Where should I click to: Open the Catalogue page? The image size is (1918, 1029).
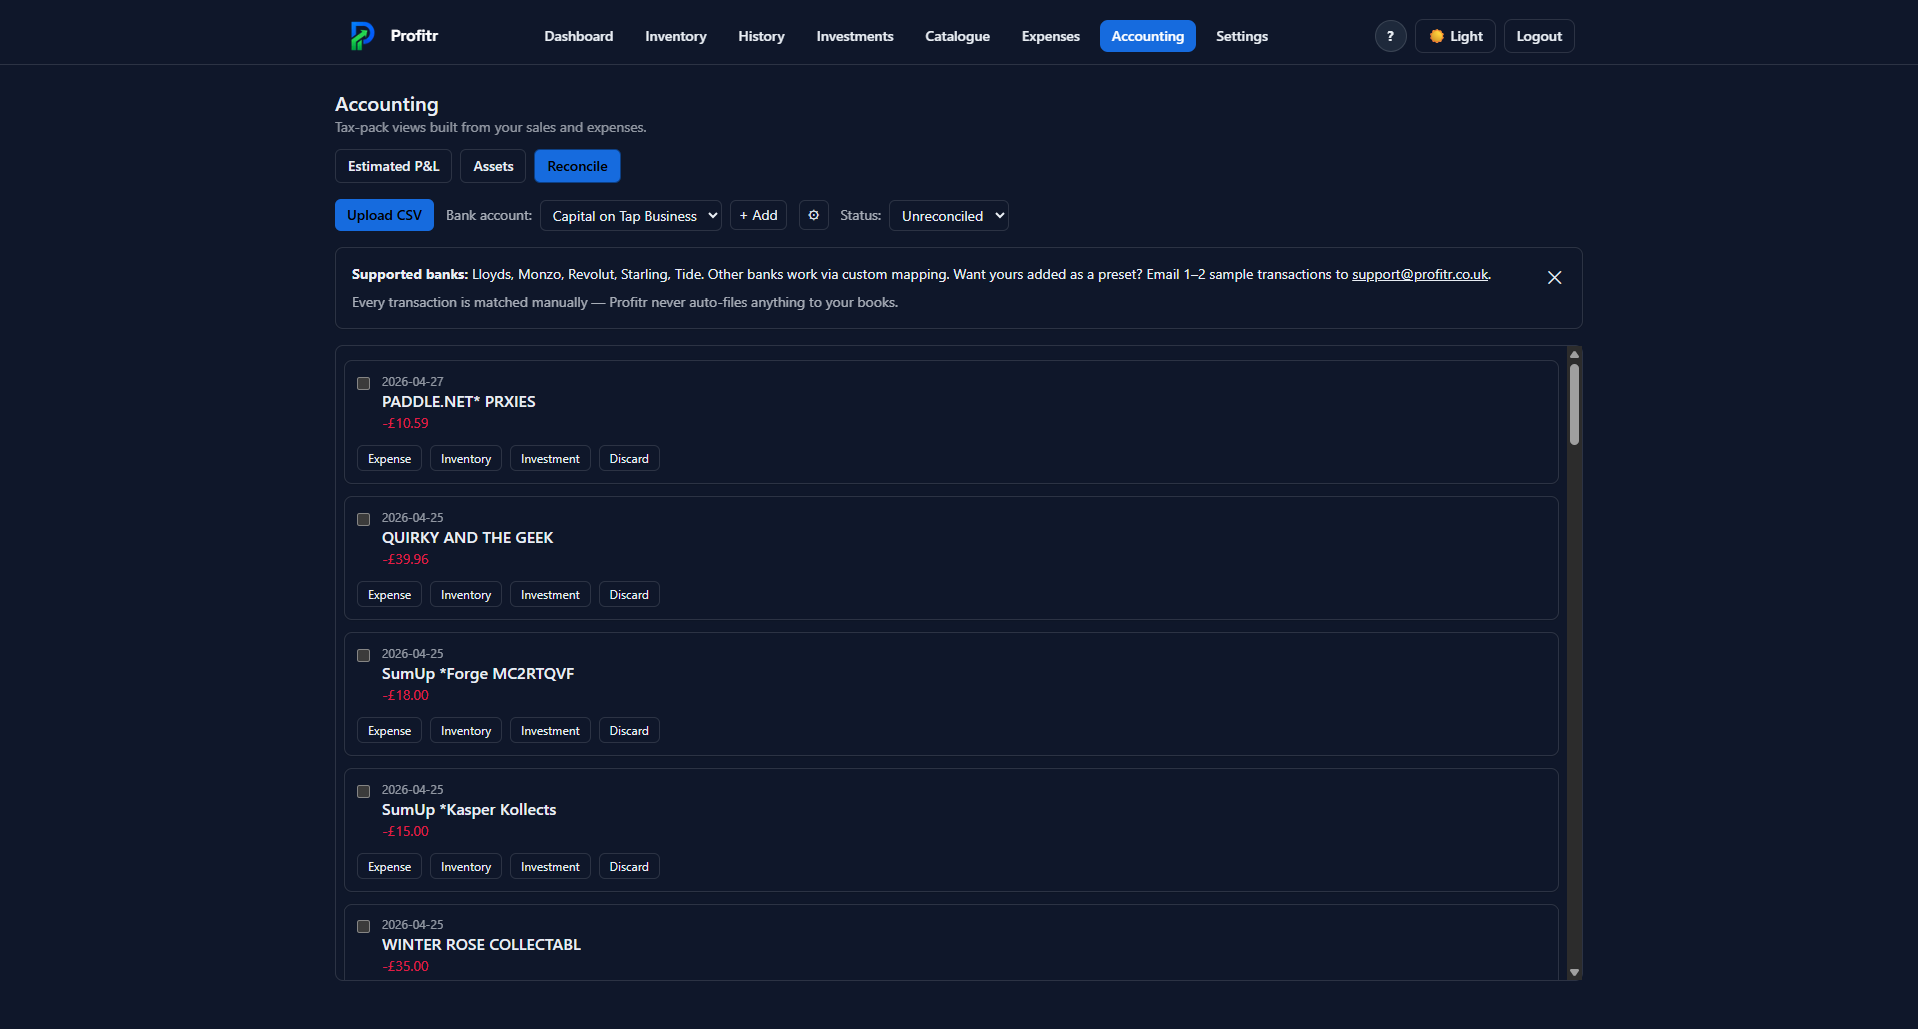click(957, 36)
